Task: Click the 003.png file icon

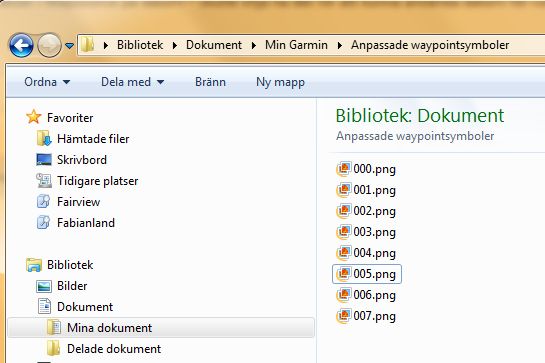Action: coord(343,232)
